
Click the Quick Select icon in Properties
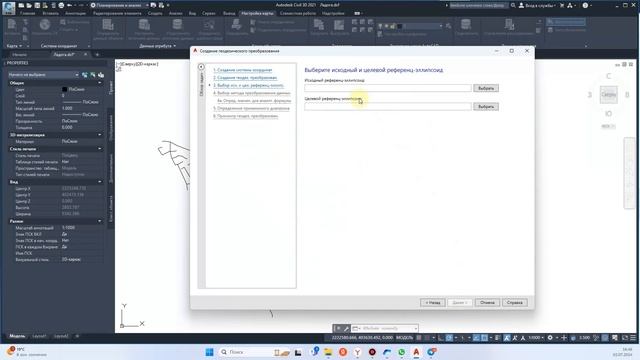pos(101,75)
